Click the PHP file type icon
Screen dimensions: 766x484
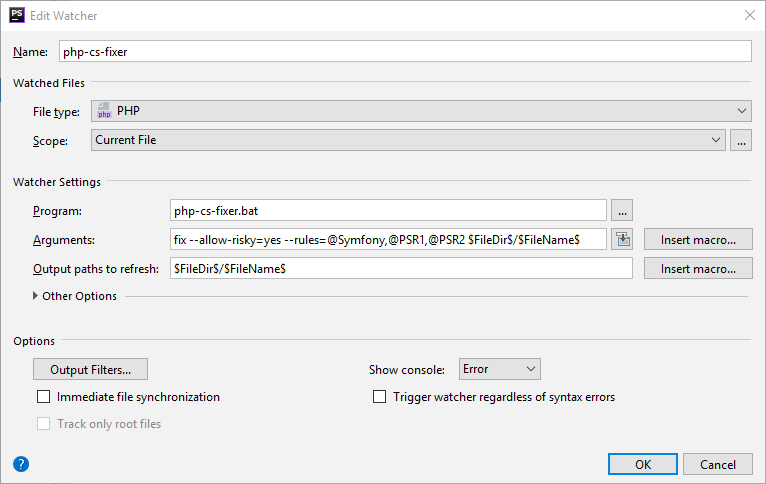pyautogui.click(x=104, y=111)
